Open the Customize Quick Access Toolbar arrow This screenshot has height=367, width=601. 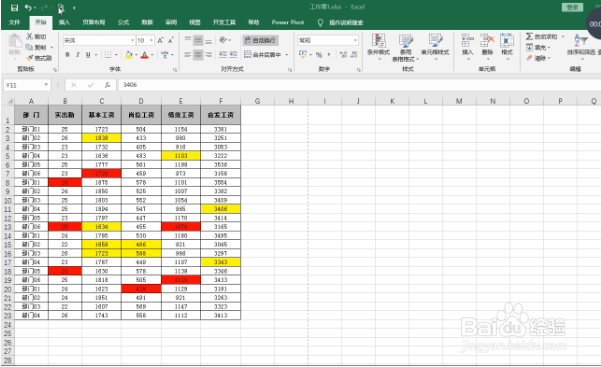tap(74, 8)
